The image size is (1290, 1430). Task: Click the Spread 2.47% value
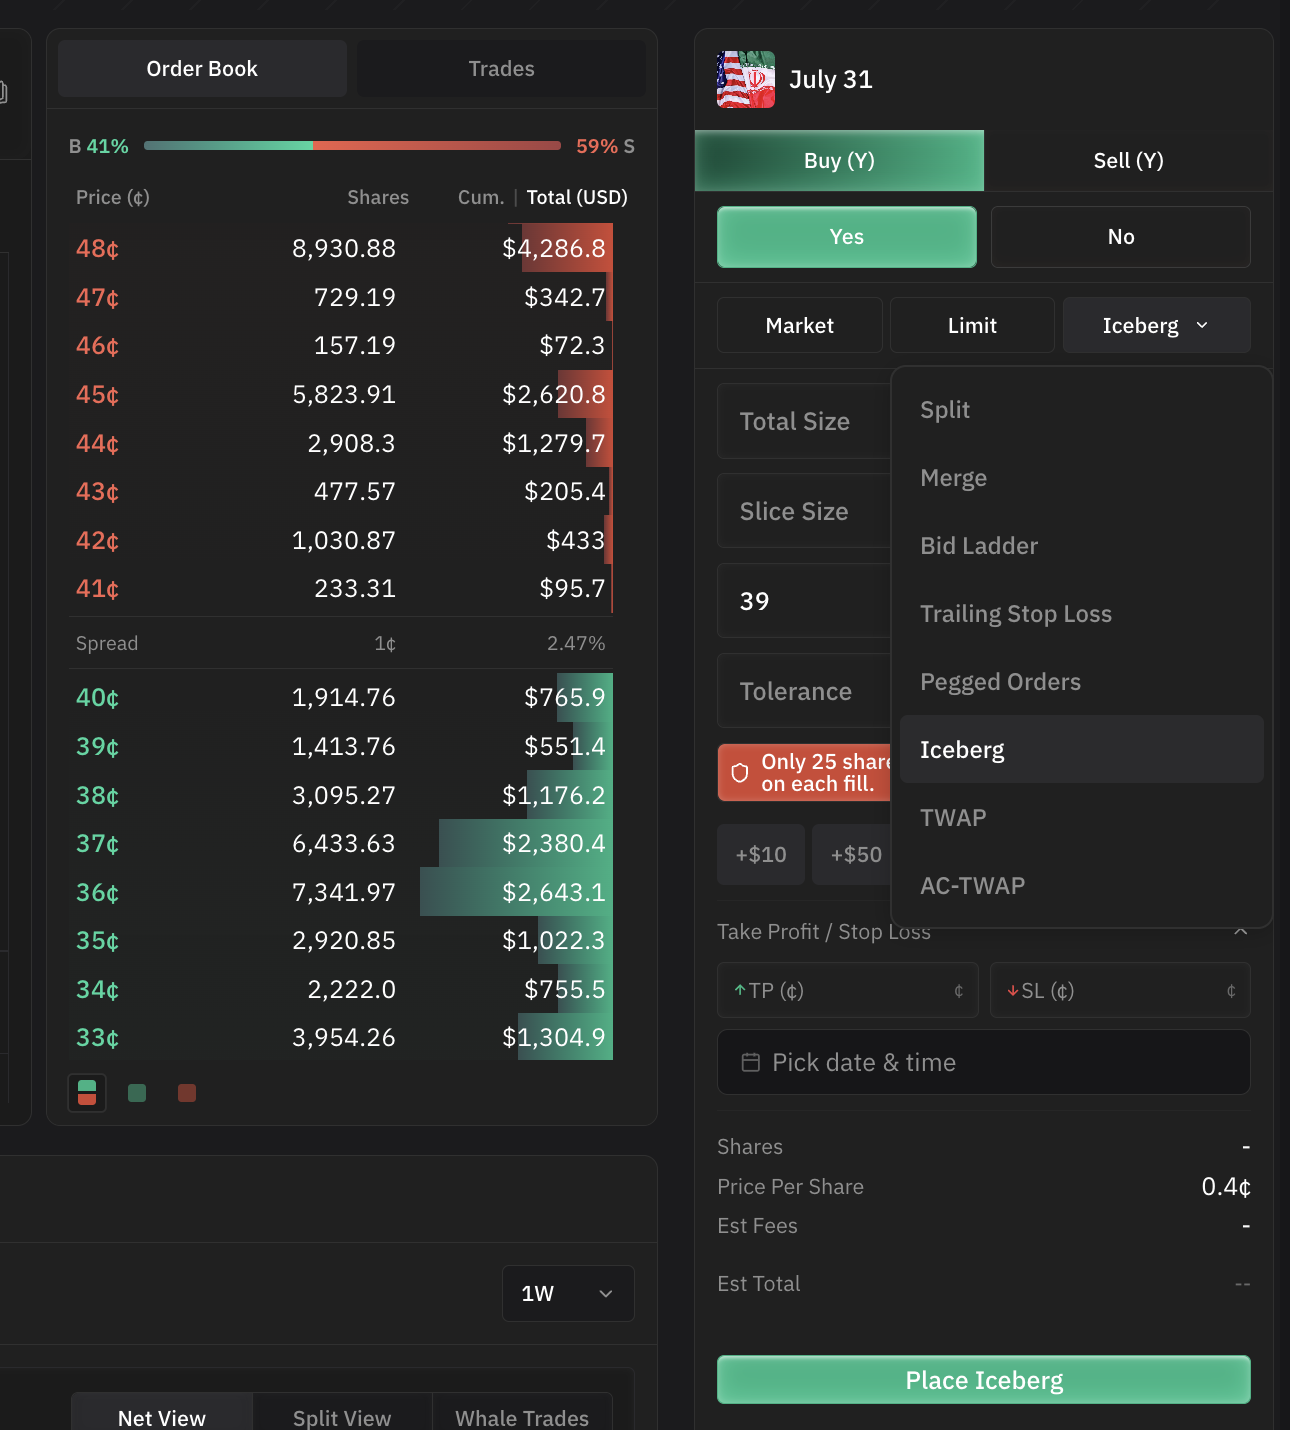(576, 643)
